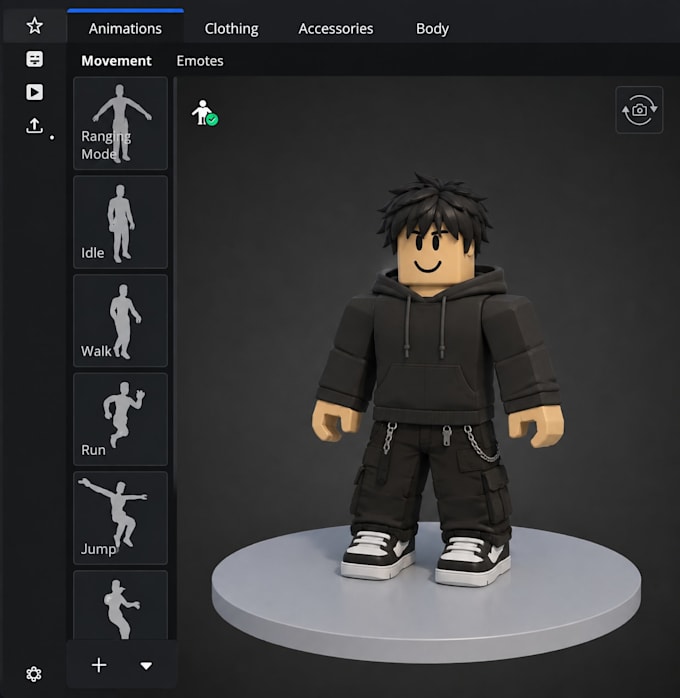680x698 pixels.
Task: Select the partially visible tile below Jump
Action: tap(120, 605)
